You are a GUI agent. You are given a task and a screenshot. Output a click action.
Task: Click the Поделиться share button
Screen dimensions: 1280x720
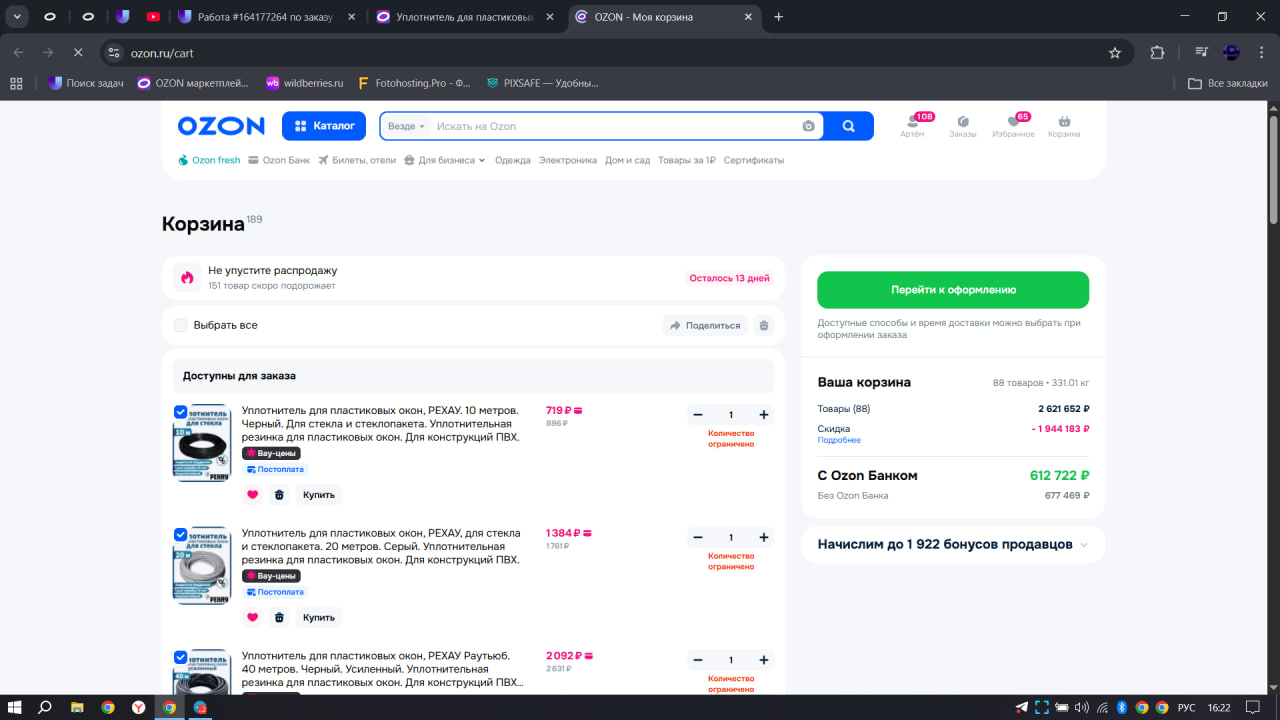tap(705, 325)
